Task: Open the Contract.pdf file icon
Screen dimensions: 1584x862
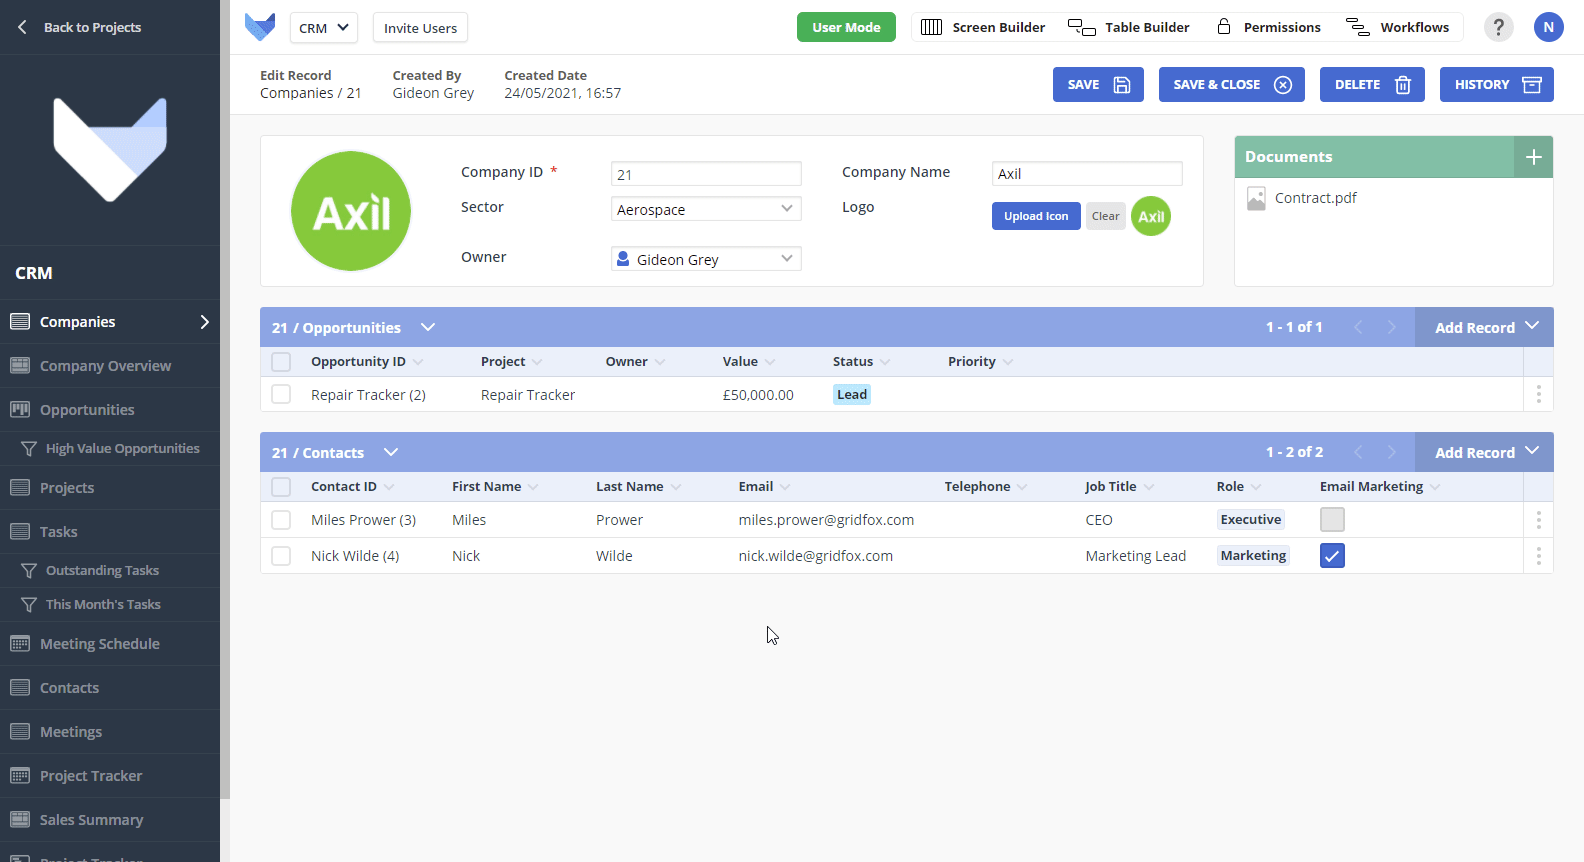Action: [1256, 198]
